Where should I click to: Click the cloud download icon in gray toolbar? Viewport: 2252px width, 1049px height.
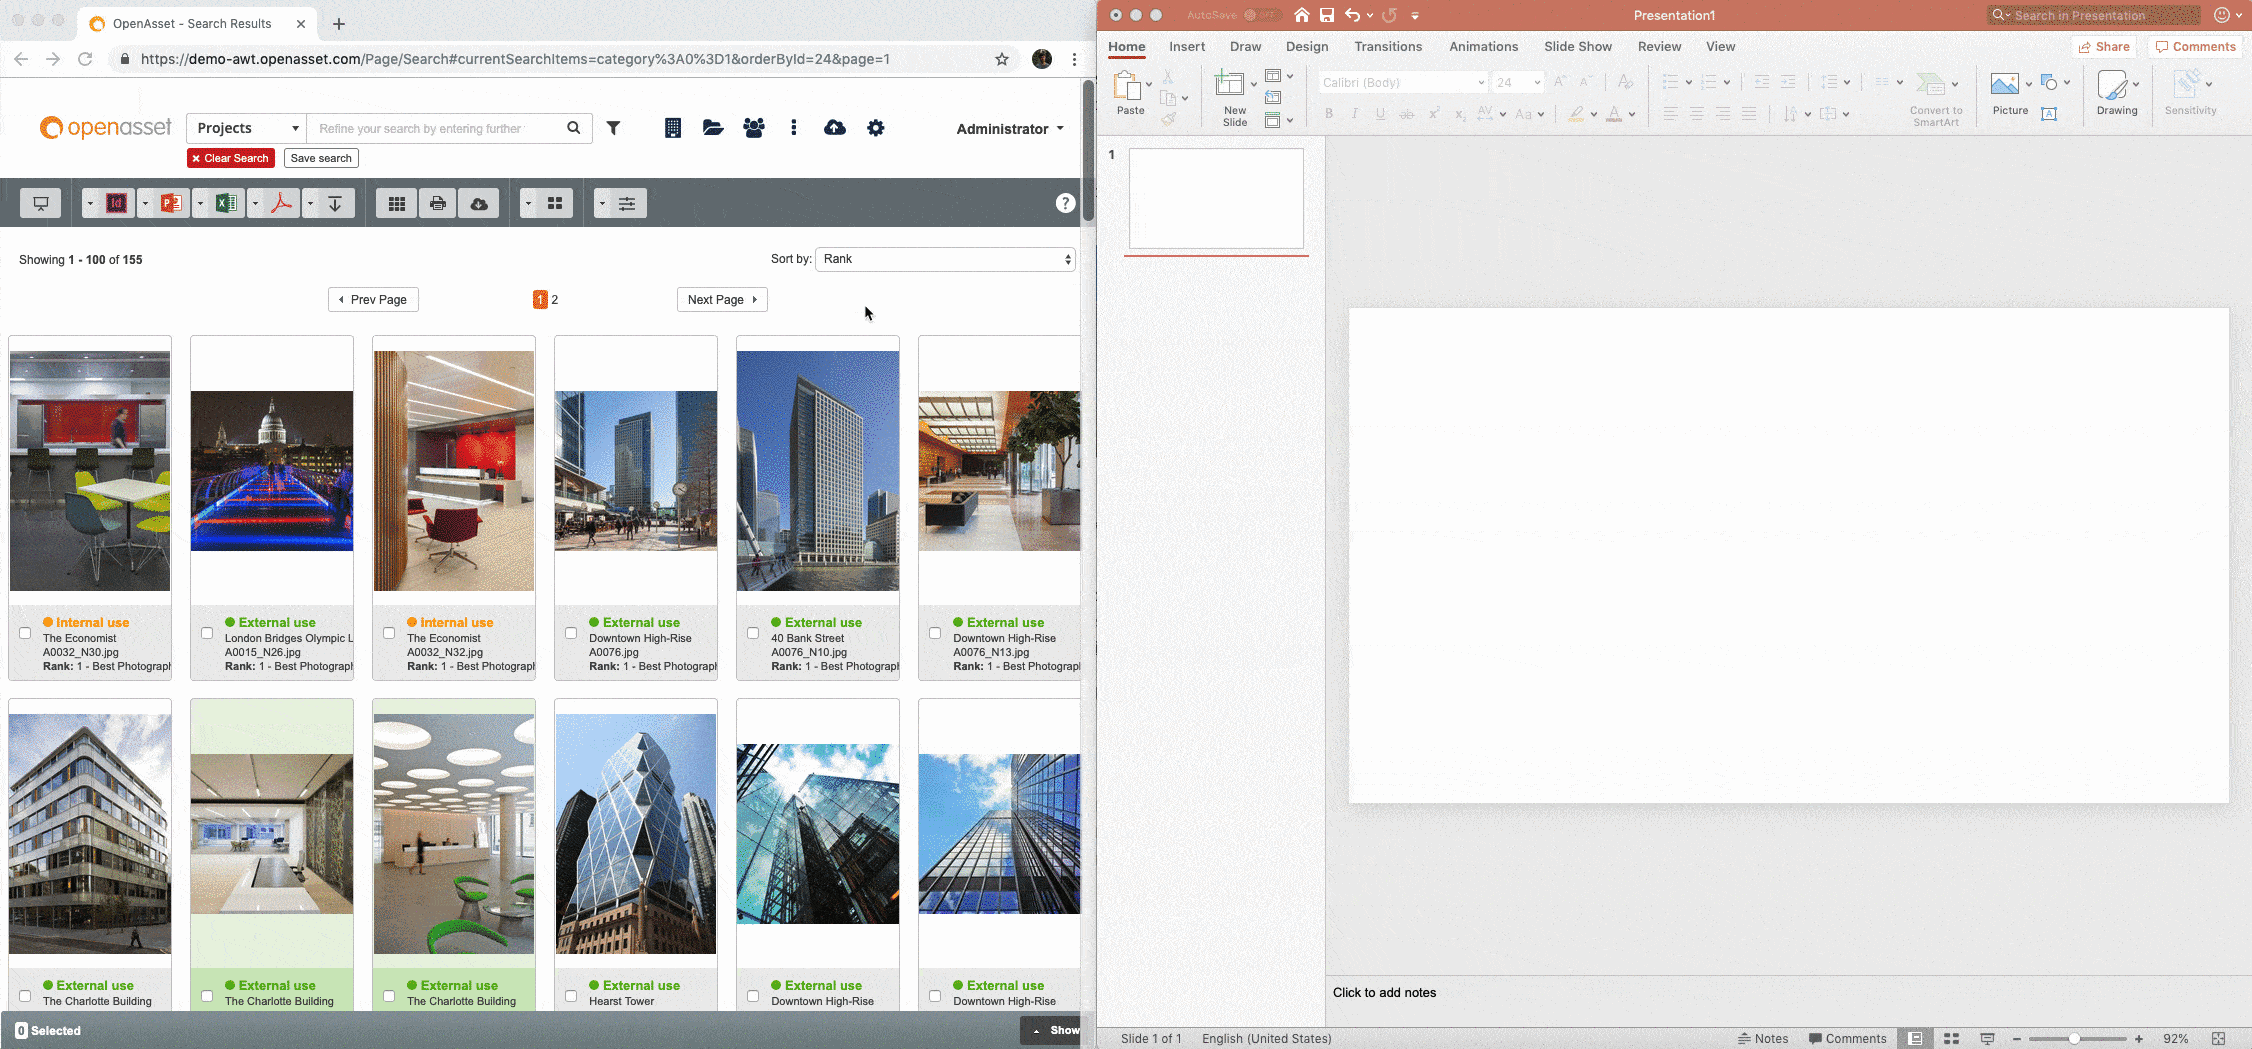click(479, 203)
